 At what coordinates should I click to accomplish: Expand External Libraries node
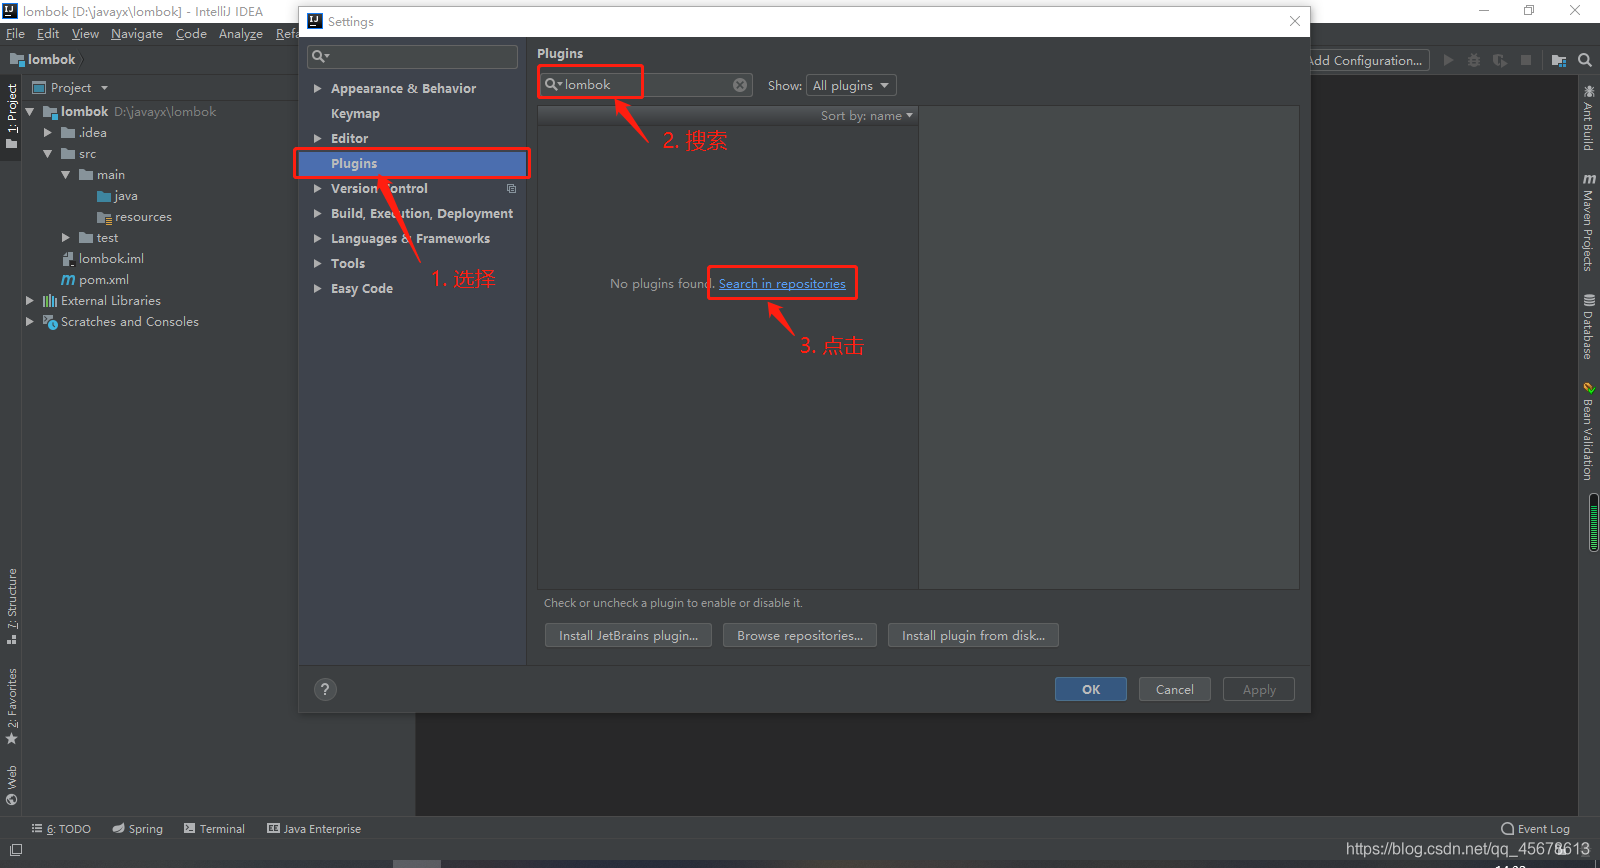(x=29, y=301)
